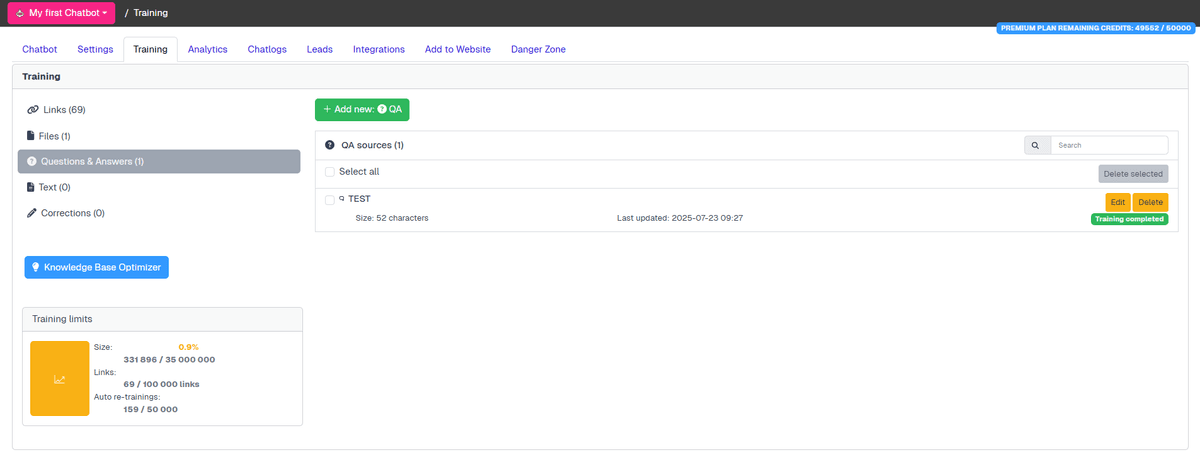The image size is (1200, 466).
Task: Select Questions & Answers in sidebar
Action: (x=159, y=162)
